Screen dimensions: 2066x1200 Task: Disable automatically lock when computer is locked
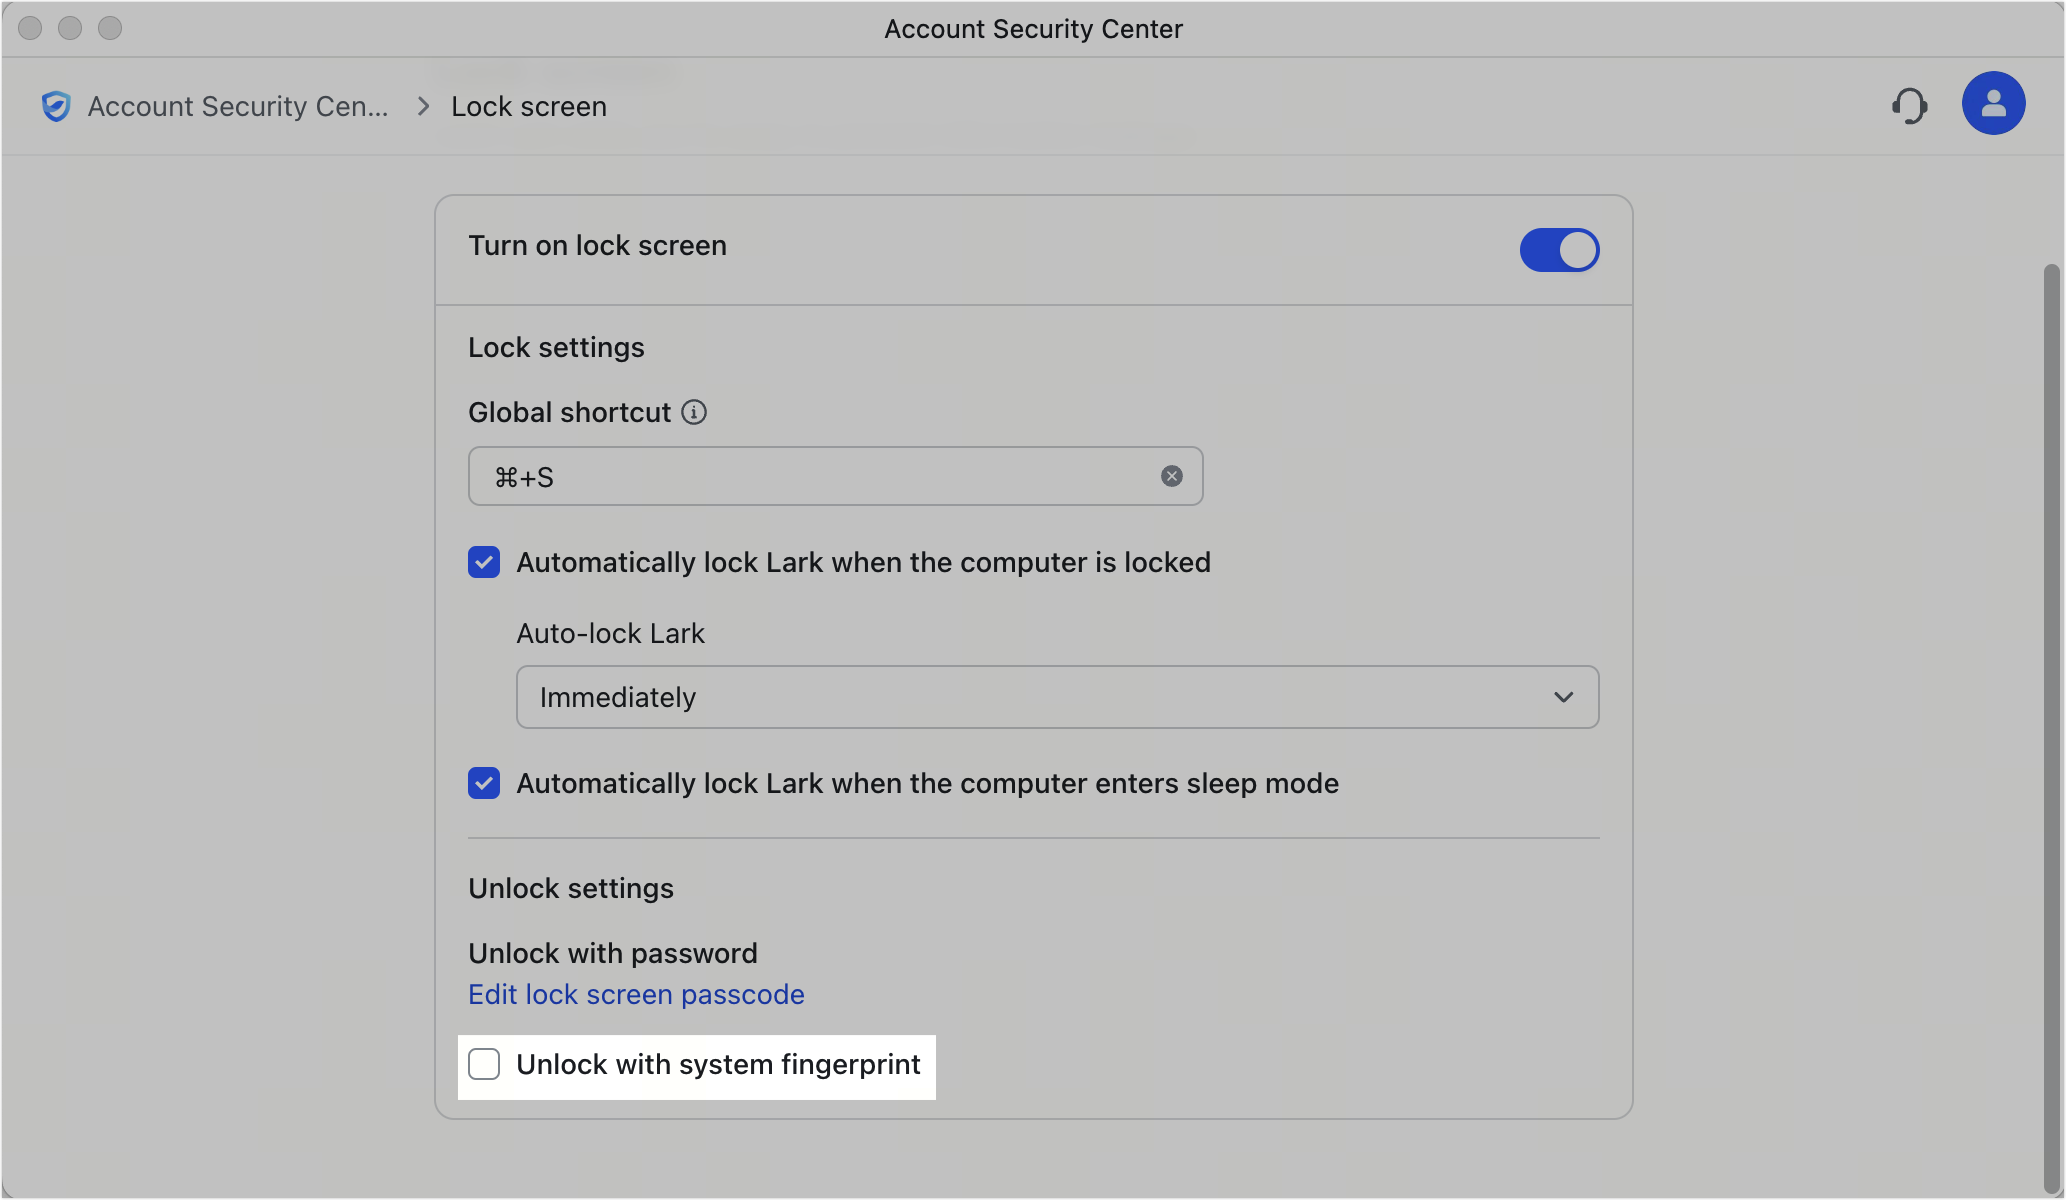tap(484, 561)
